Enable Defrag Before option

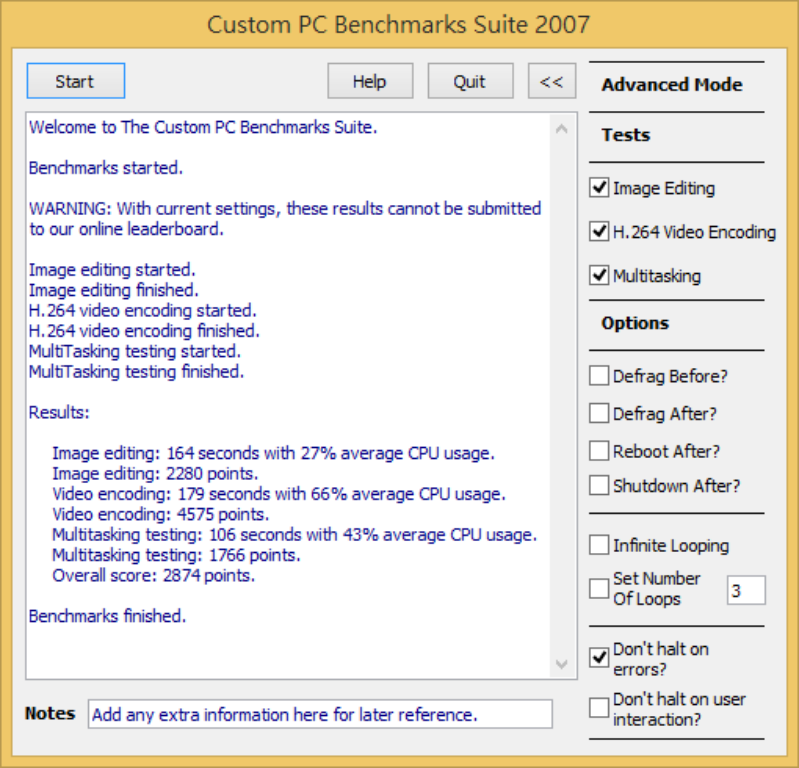[x=600, y=376]
